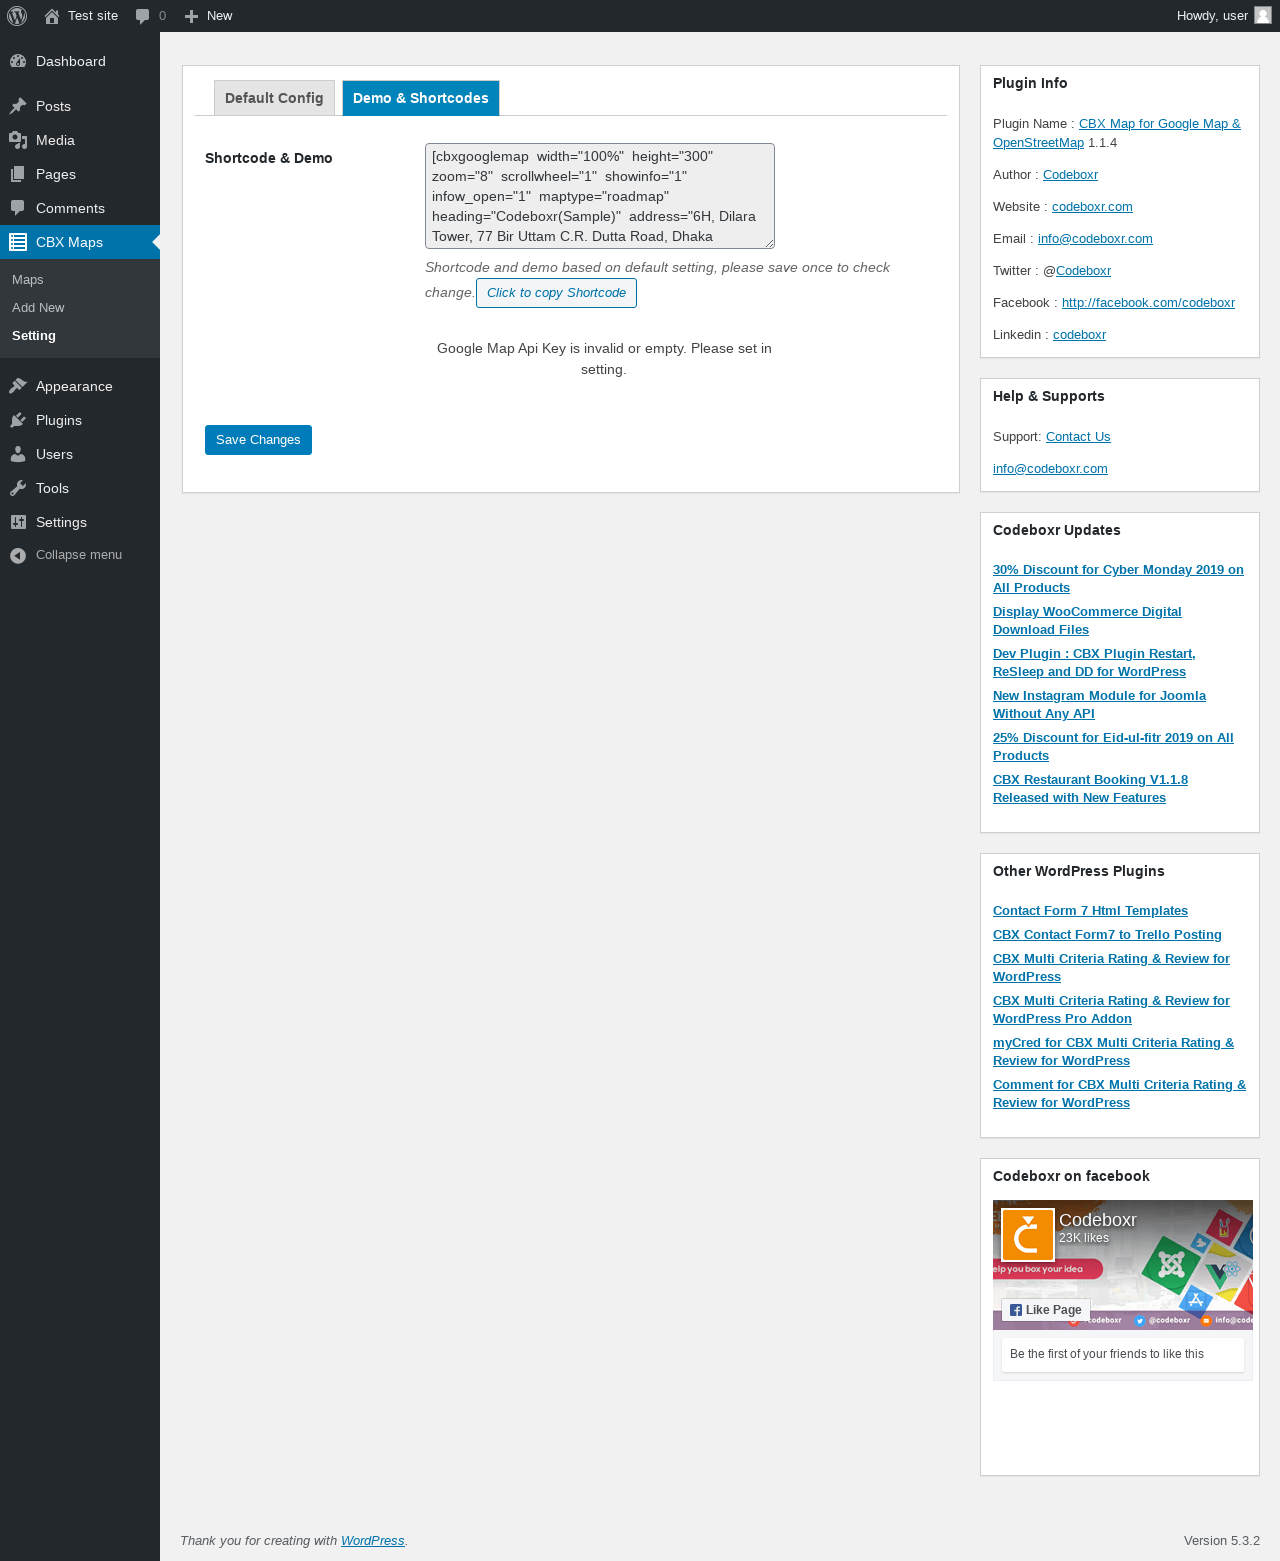Click the Shortcode & Demo label

269,158
